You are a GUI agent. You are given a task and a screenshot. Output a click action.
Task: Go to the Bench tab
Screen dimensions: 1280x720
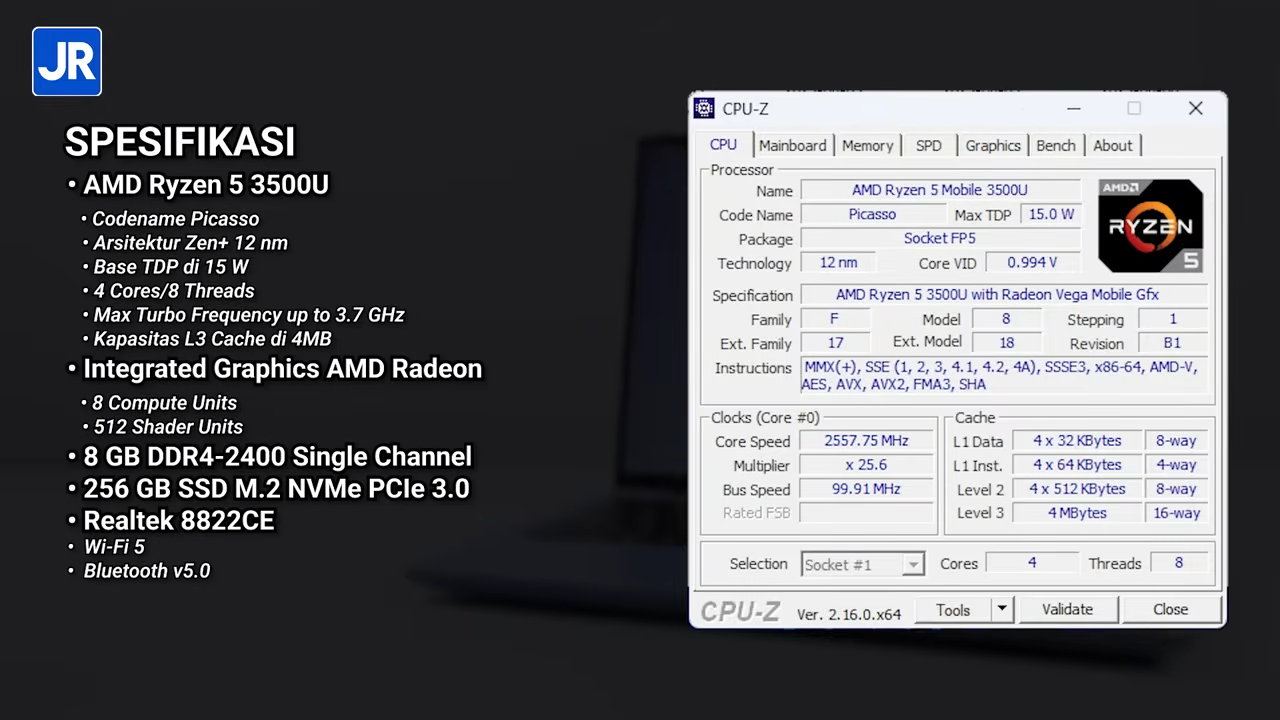click(x=1055, y=145)
